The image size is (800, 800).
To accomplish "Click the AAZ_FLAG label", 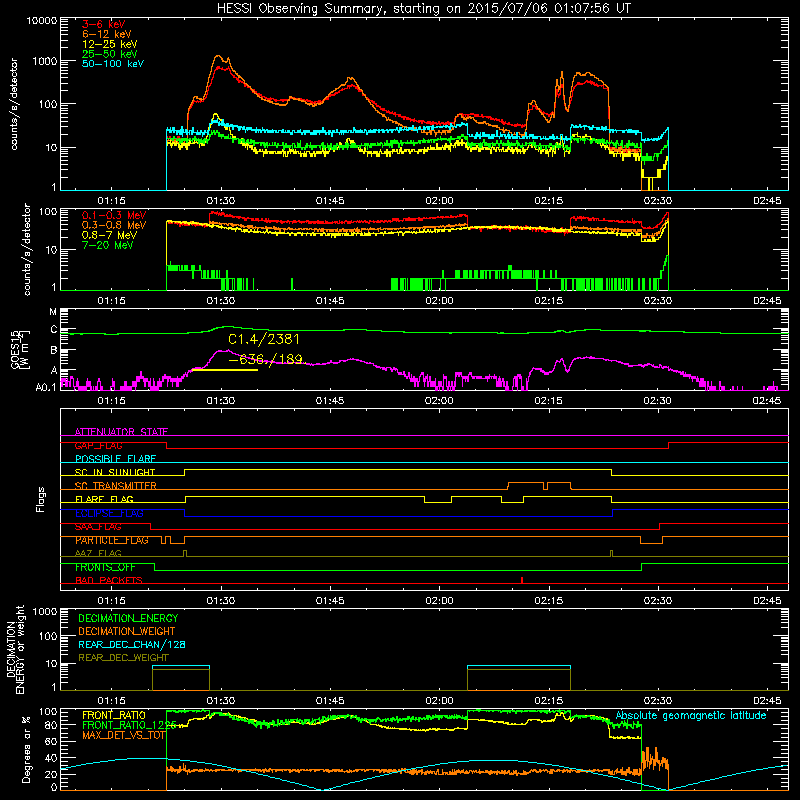I will [98, 554].
